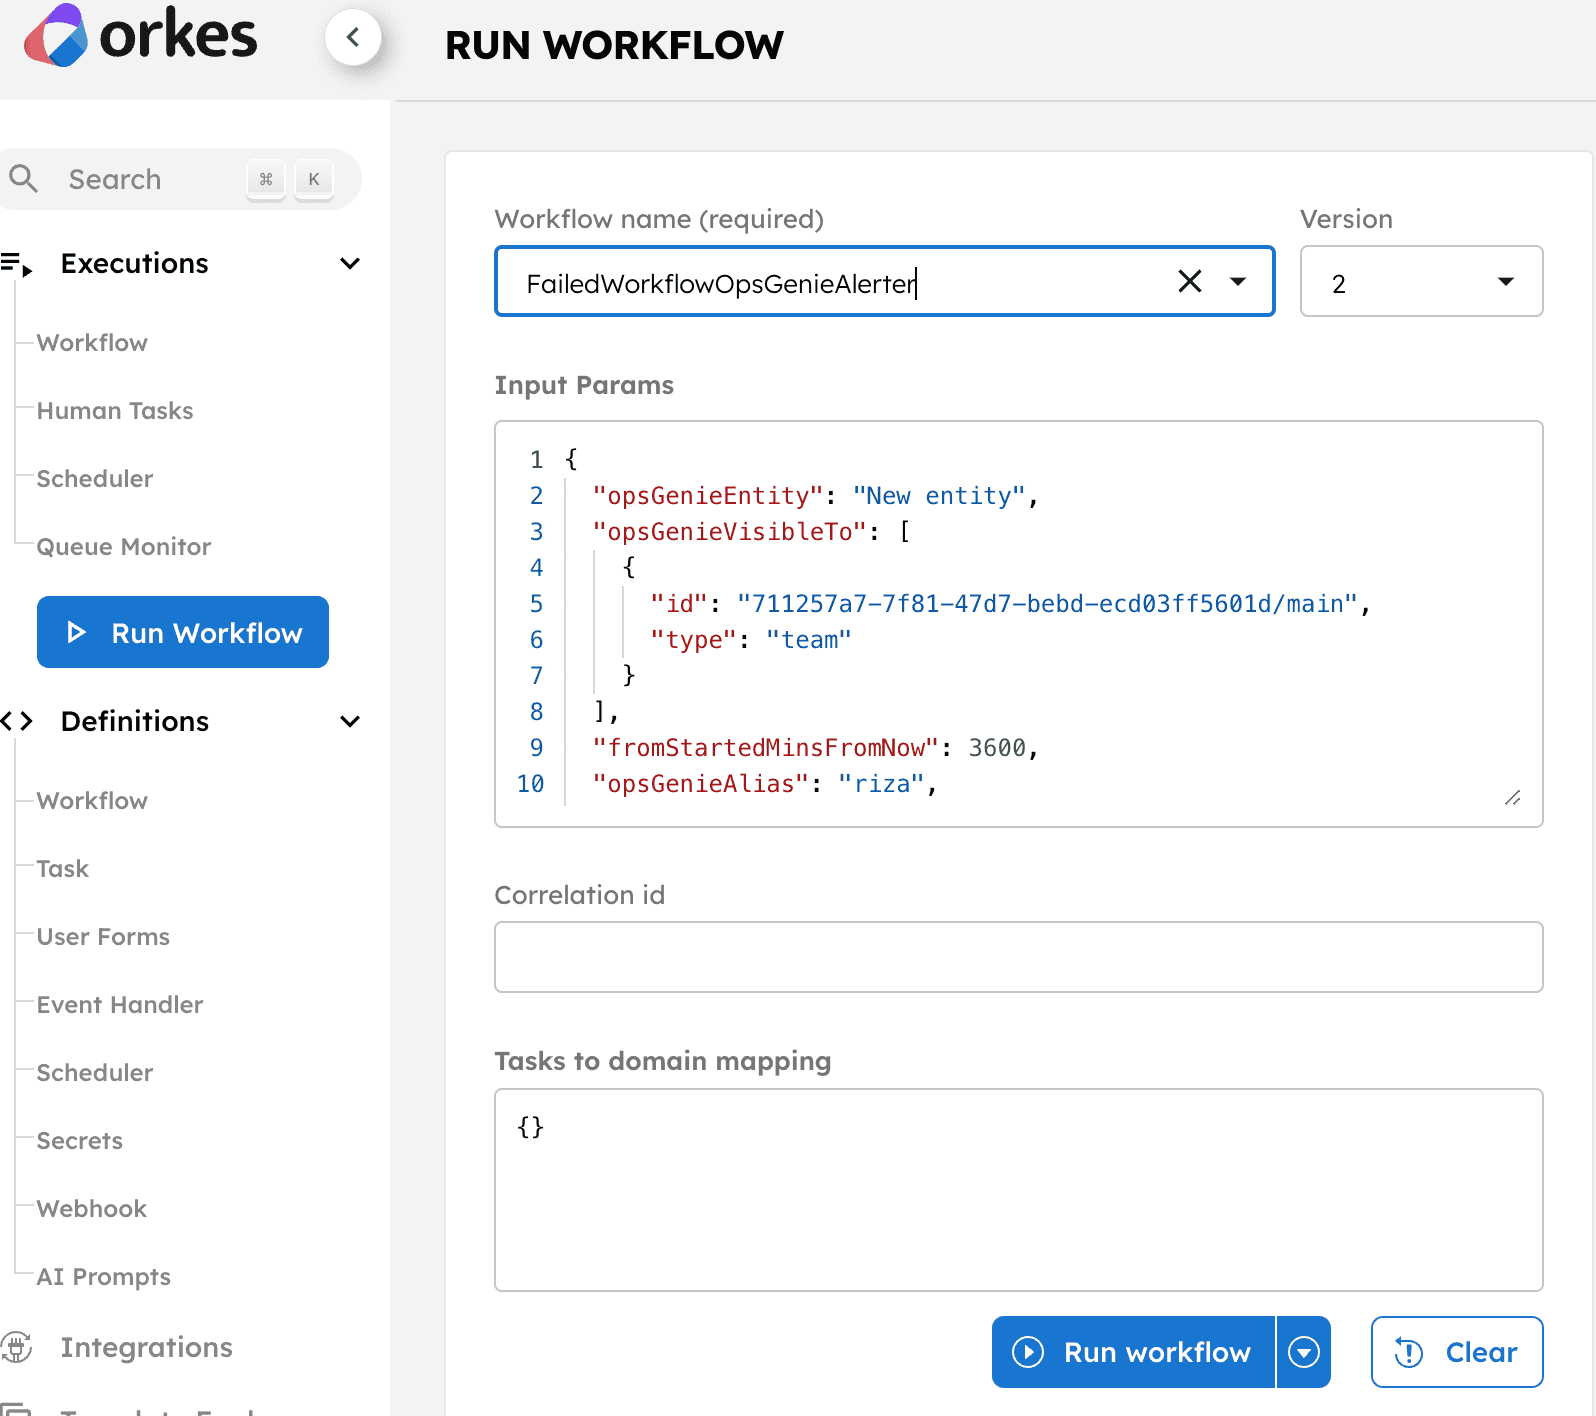Click the Input Params editor resize handle
Viewport: 1596px width, 1416px height.
[1513, 797]
